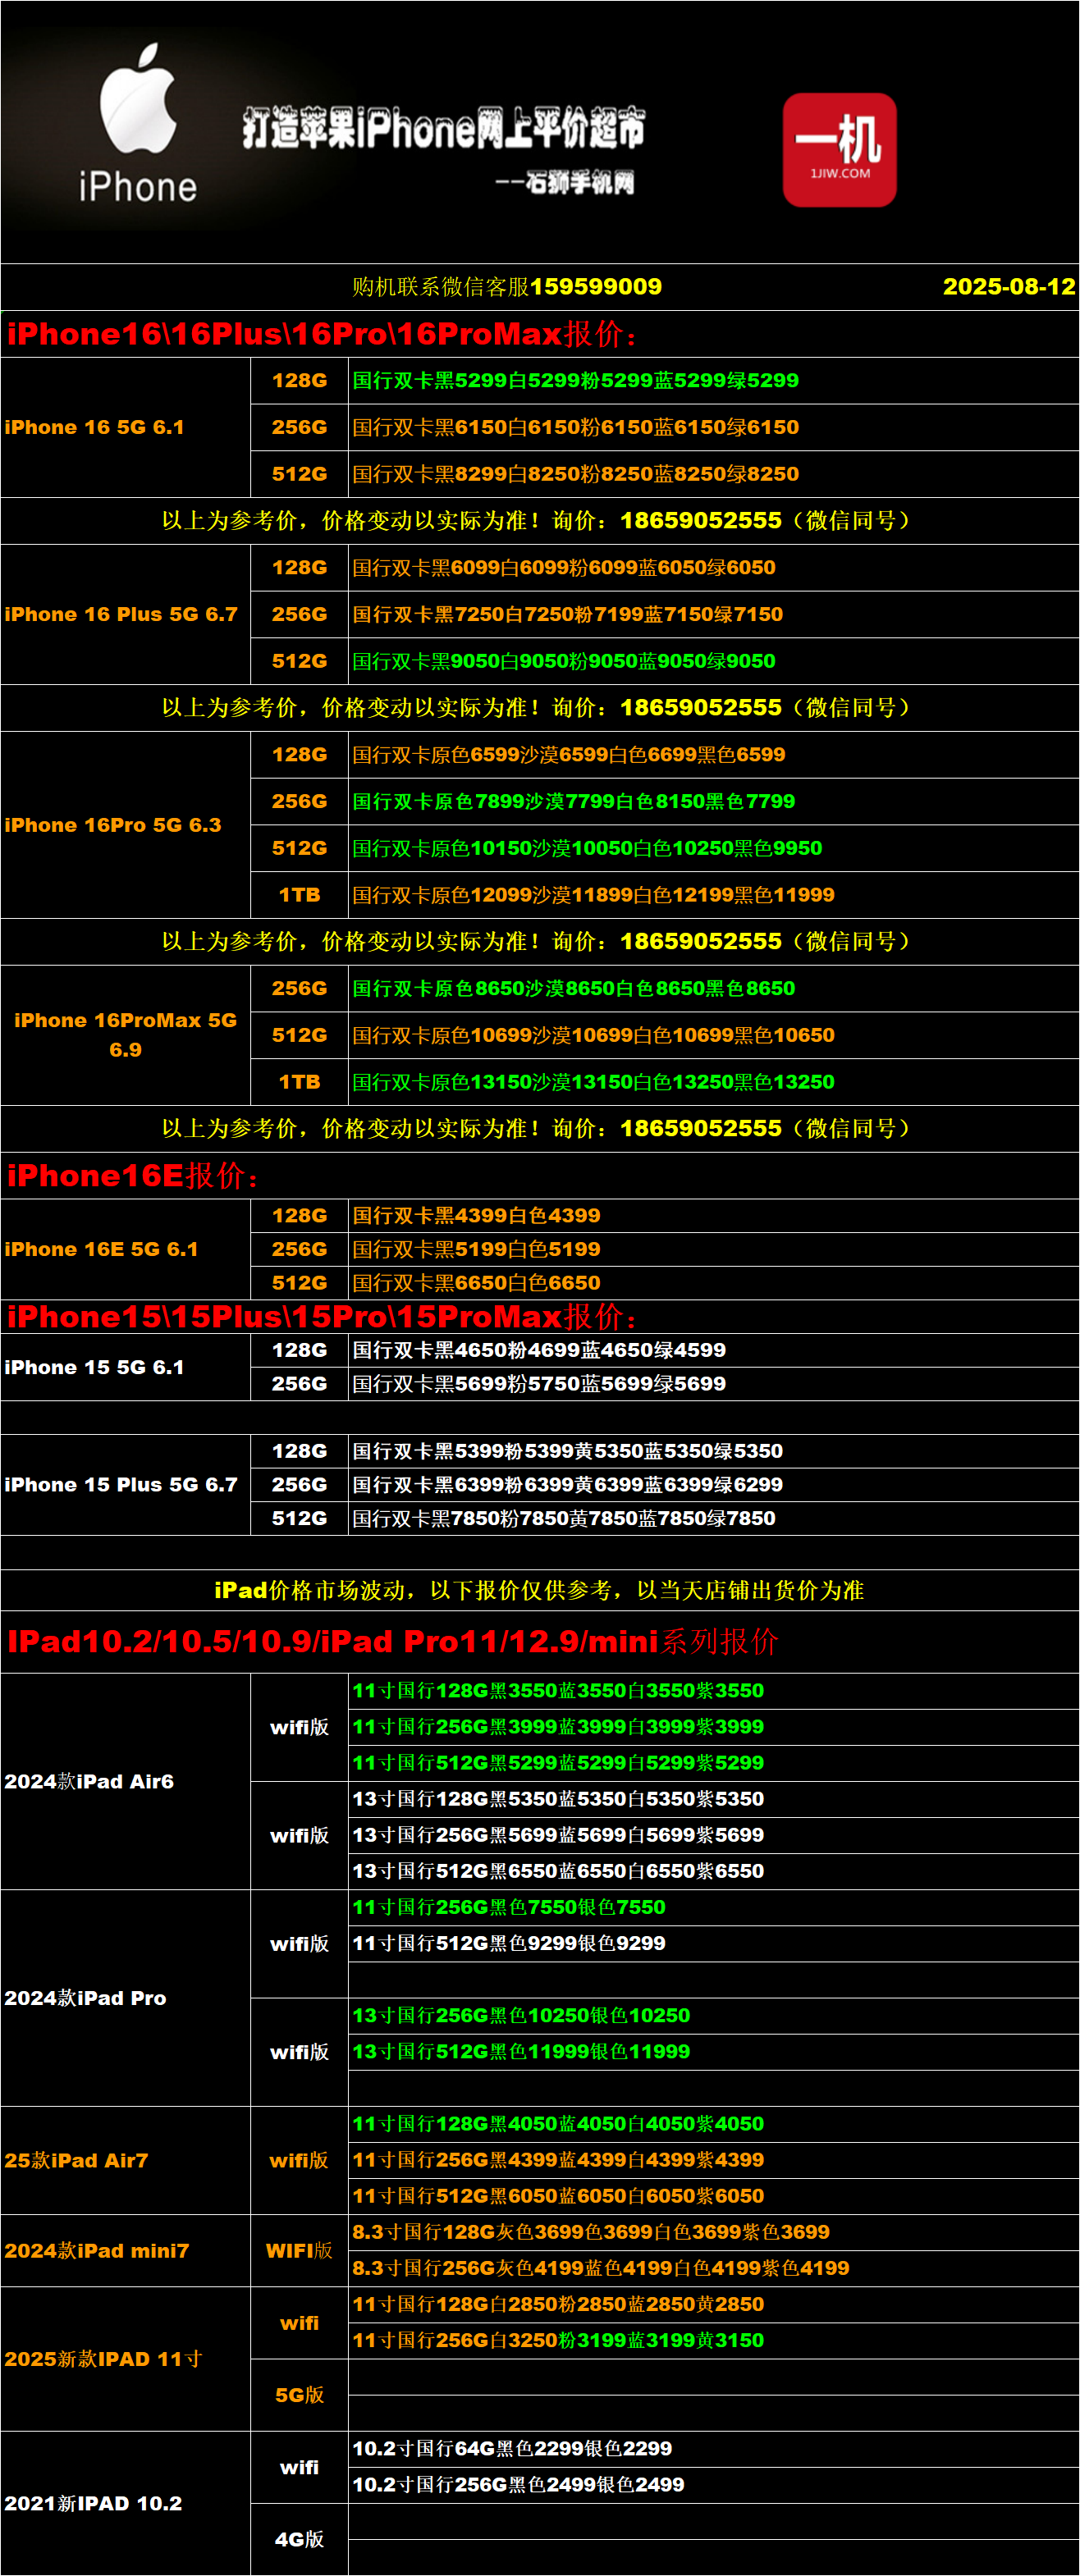Screen dimensions: 1080x2576
Task: Click Air7 11寸国行128G黑4050 row
Action: [x=713, y=2124]
